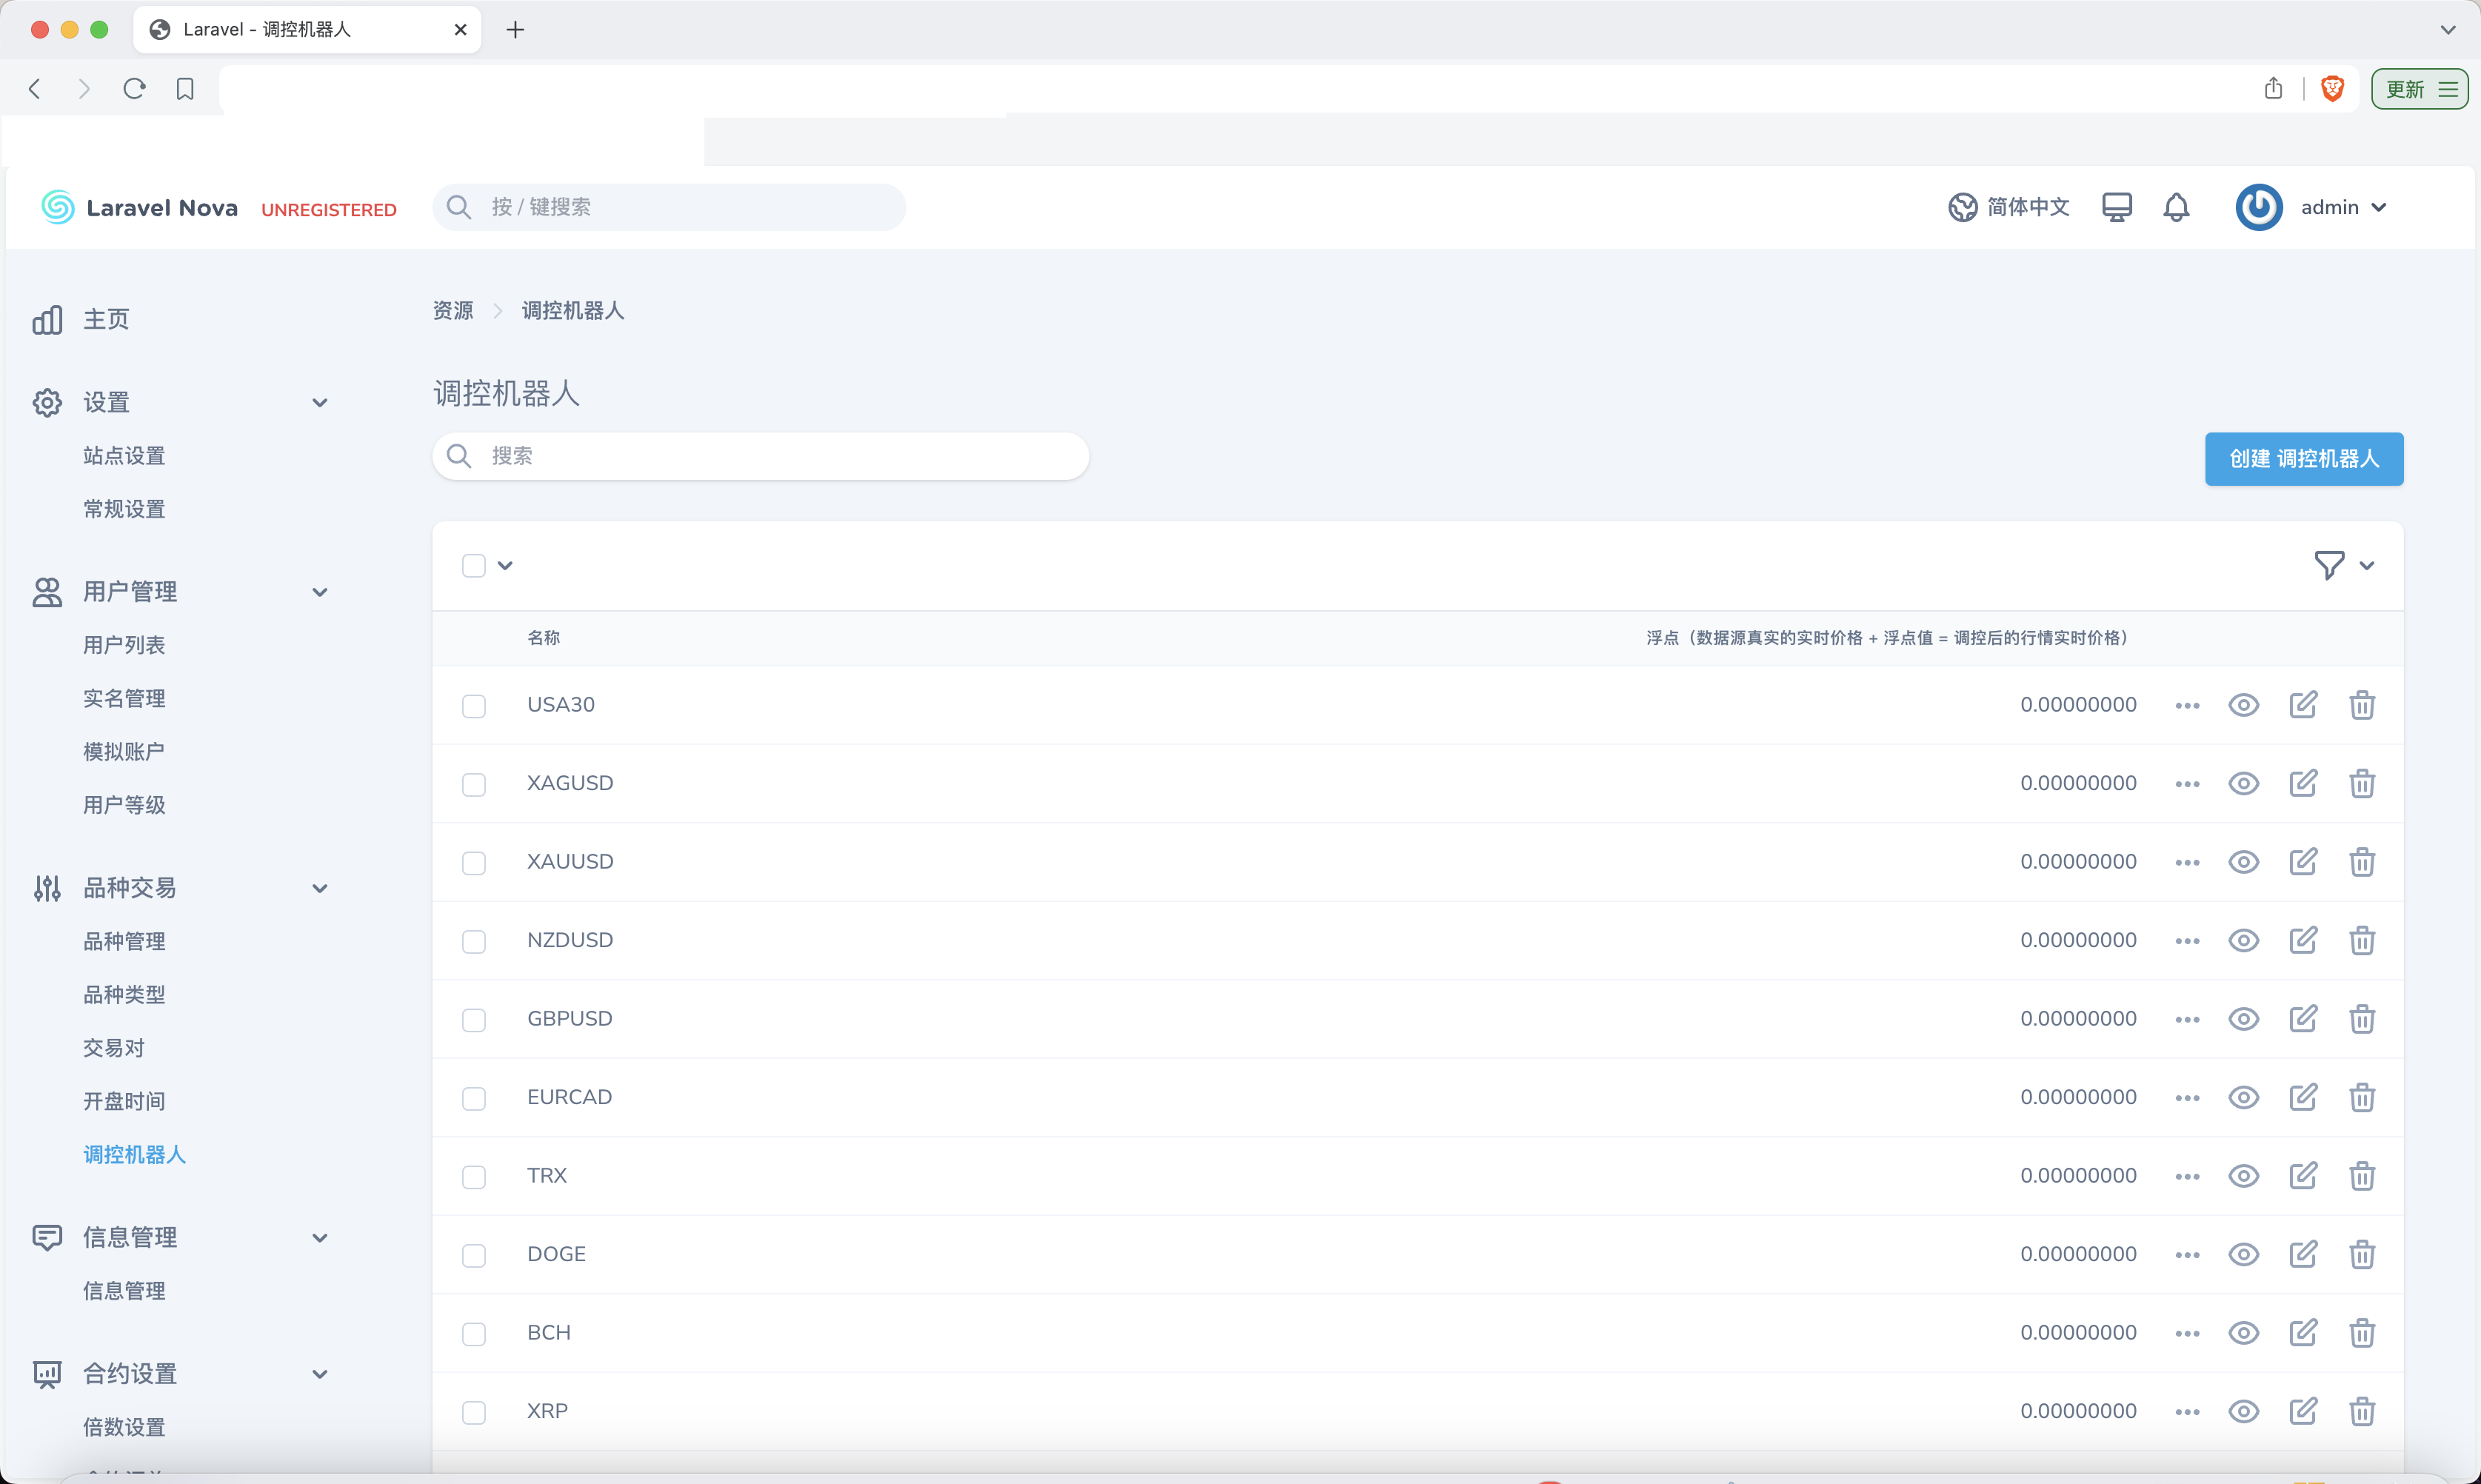Reload the browser page
Screen dimensions: 2481x1484
pyautogui.click(x=134, y=89)
